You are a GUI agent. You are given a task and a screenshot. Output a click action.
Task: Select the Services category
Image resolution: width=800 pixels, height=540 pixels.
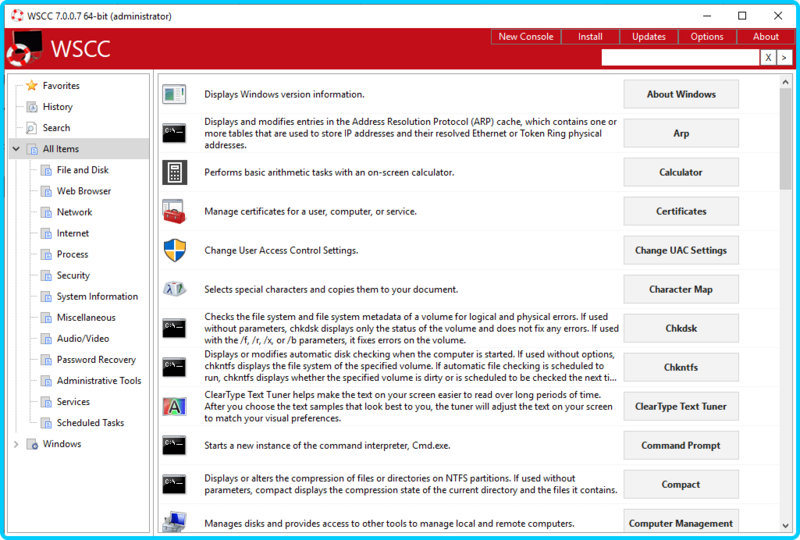[73, 402]
